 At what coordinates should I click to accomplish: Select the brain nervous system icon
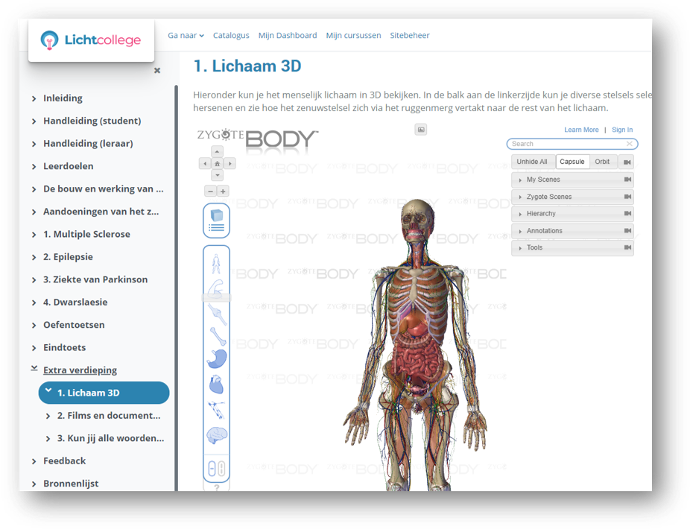217,436
